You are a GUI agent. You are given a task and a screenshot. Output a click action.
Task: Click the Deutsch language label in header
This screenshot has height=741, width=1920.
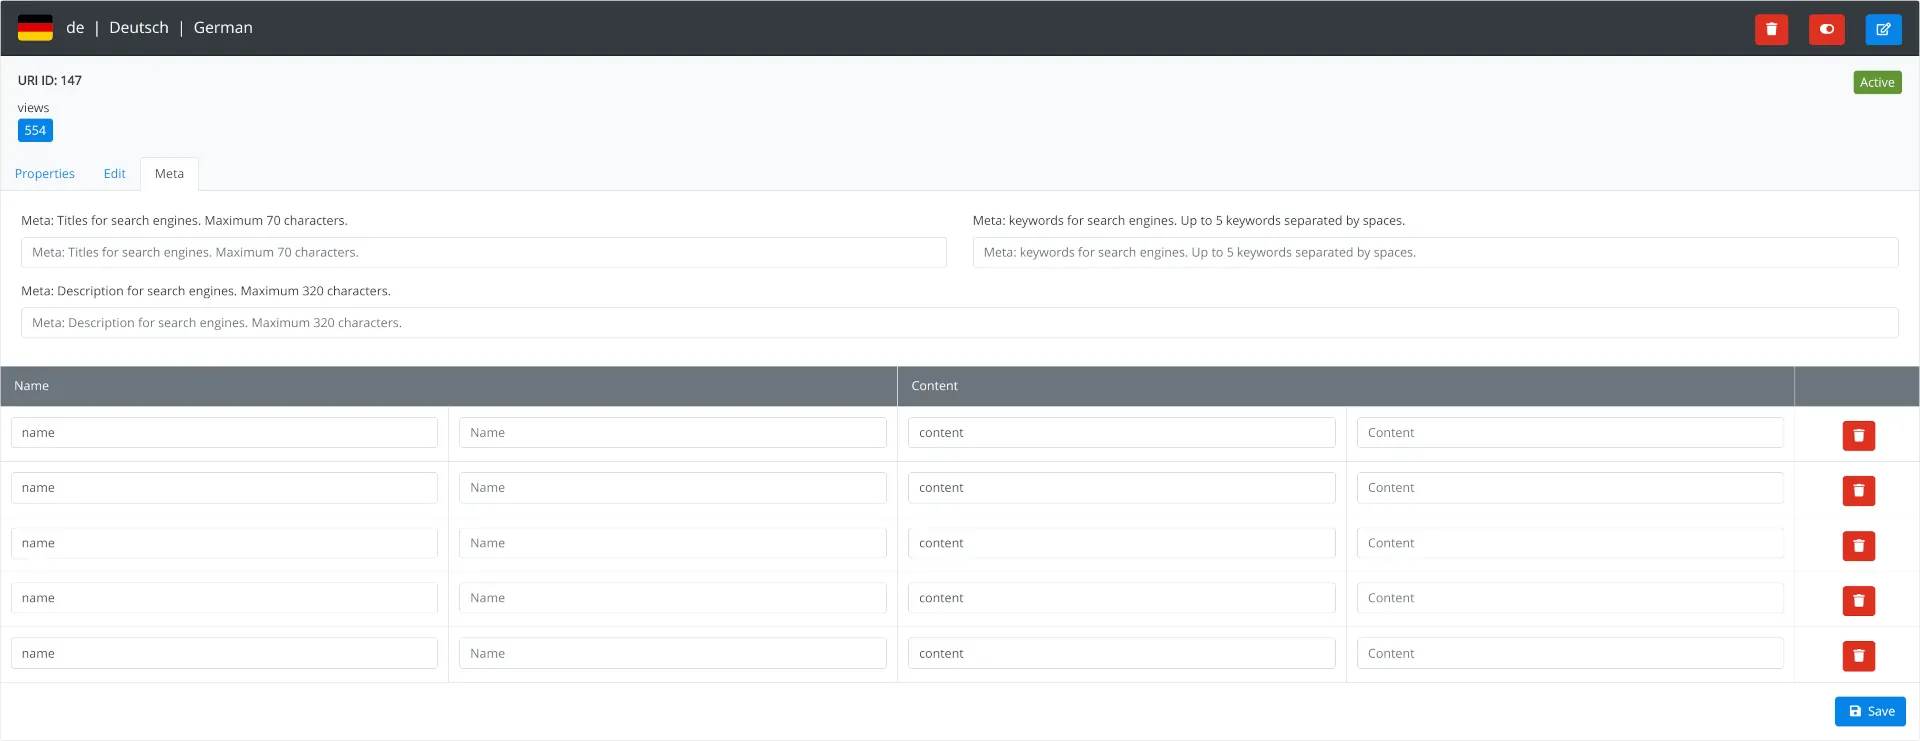click(x=139, y=28)
